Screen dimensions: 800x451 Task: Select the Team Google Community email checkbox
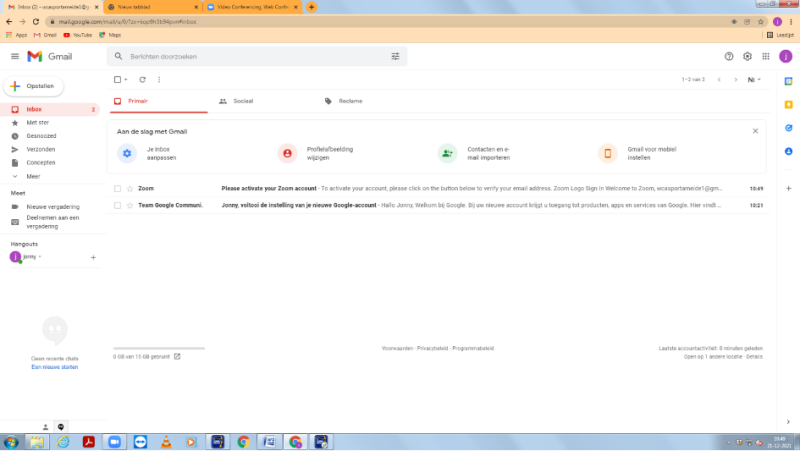(x=117, y=206)
